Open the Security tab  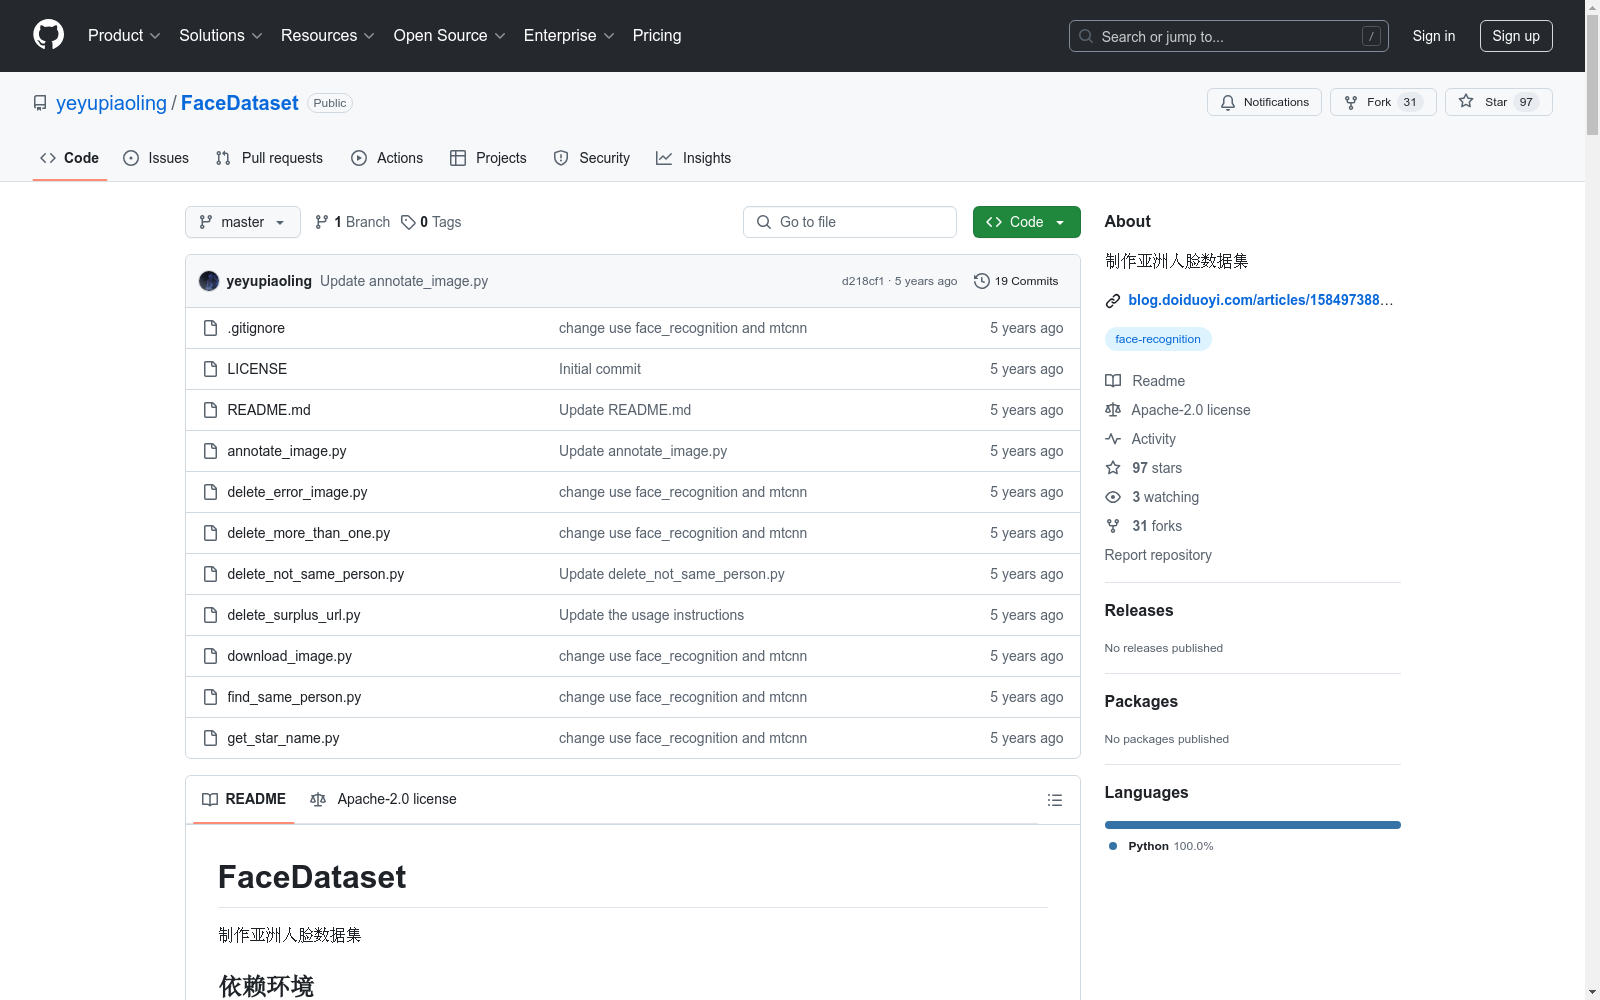tap(592, 158)
